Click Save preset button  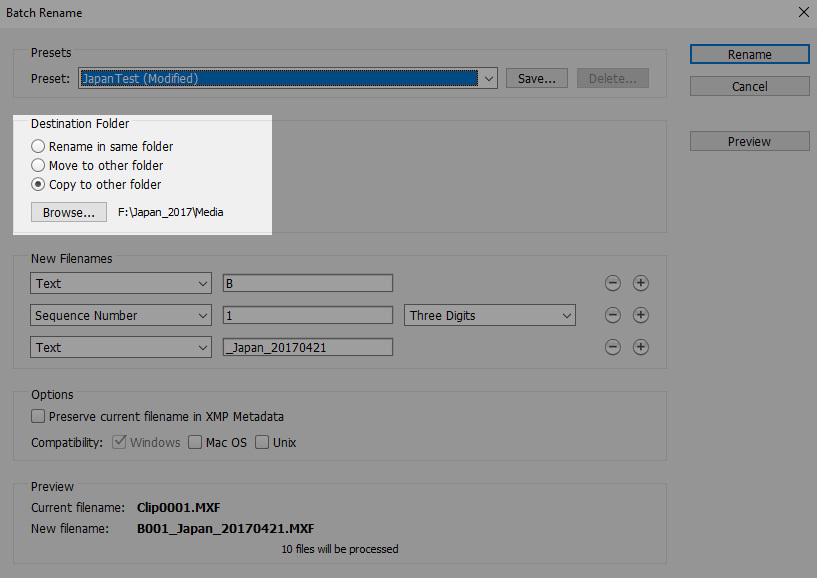point(537,79)
